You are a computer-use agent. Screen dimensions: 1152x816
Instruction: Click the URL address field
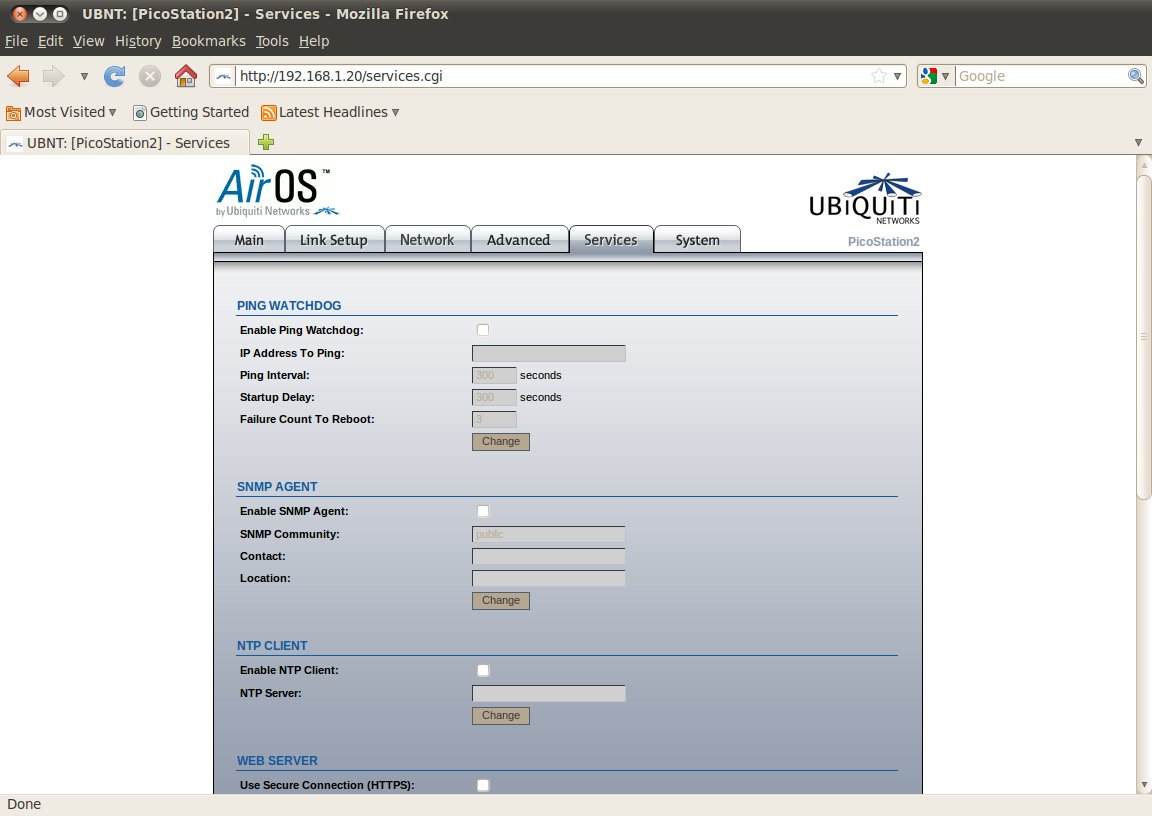tap(551, 76)
